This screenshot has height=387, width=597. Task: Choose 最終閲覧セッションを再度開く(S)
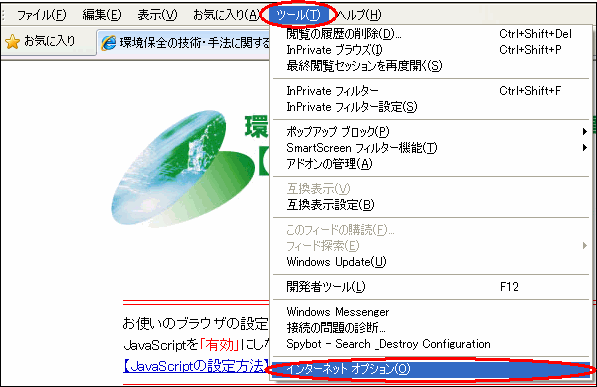click(431, 66)
